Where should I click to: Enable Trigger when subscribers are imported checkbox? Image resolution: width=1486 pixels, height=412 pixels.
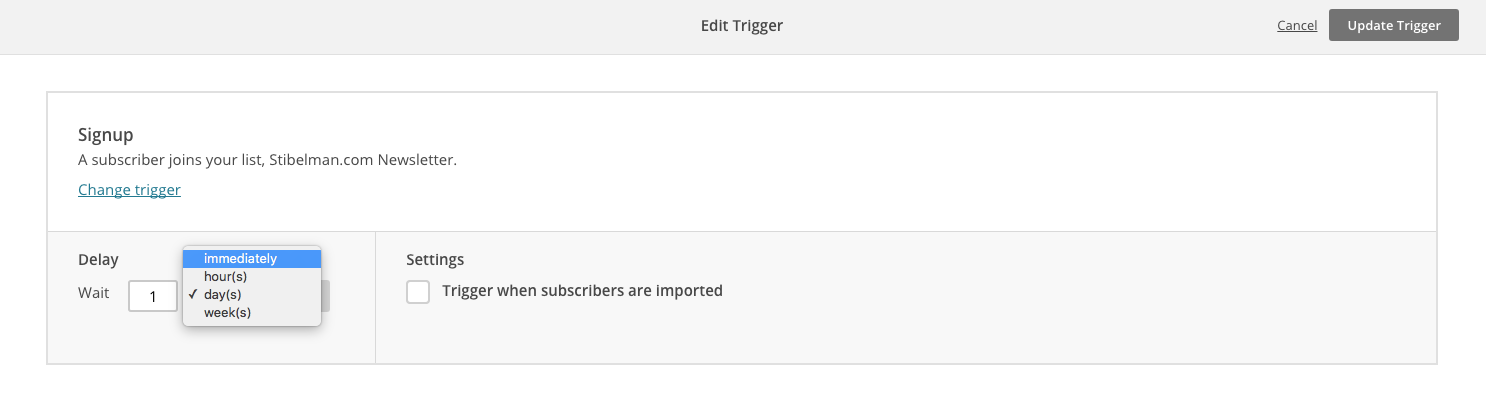pyautogui.click(x=418, y=291)
